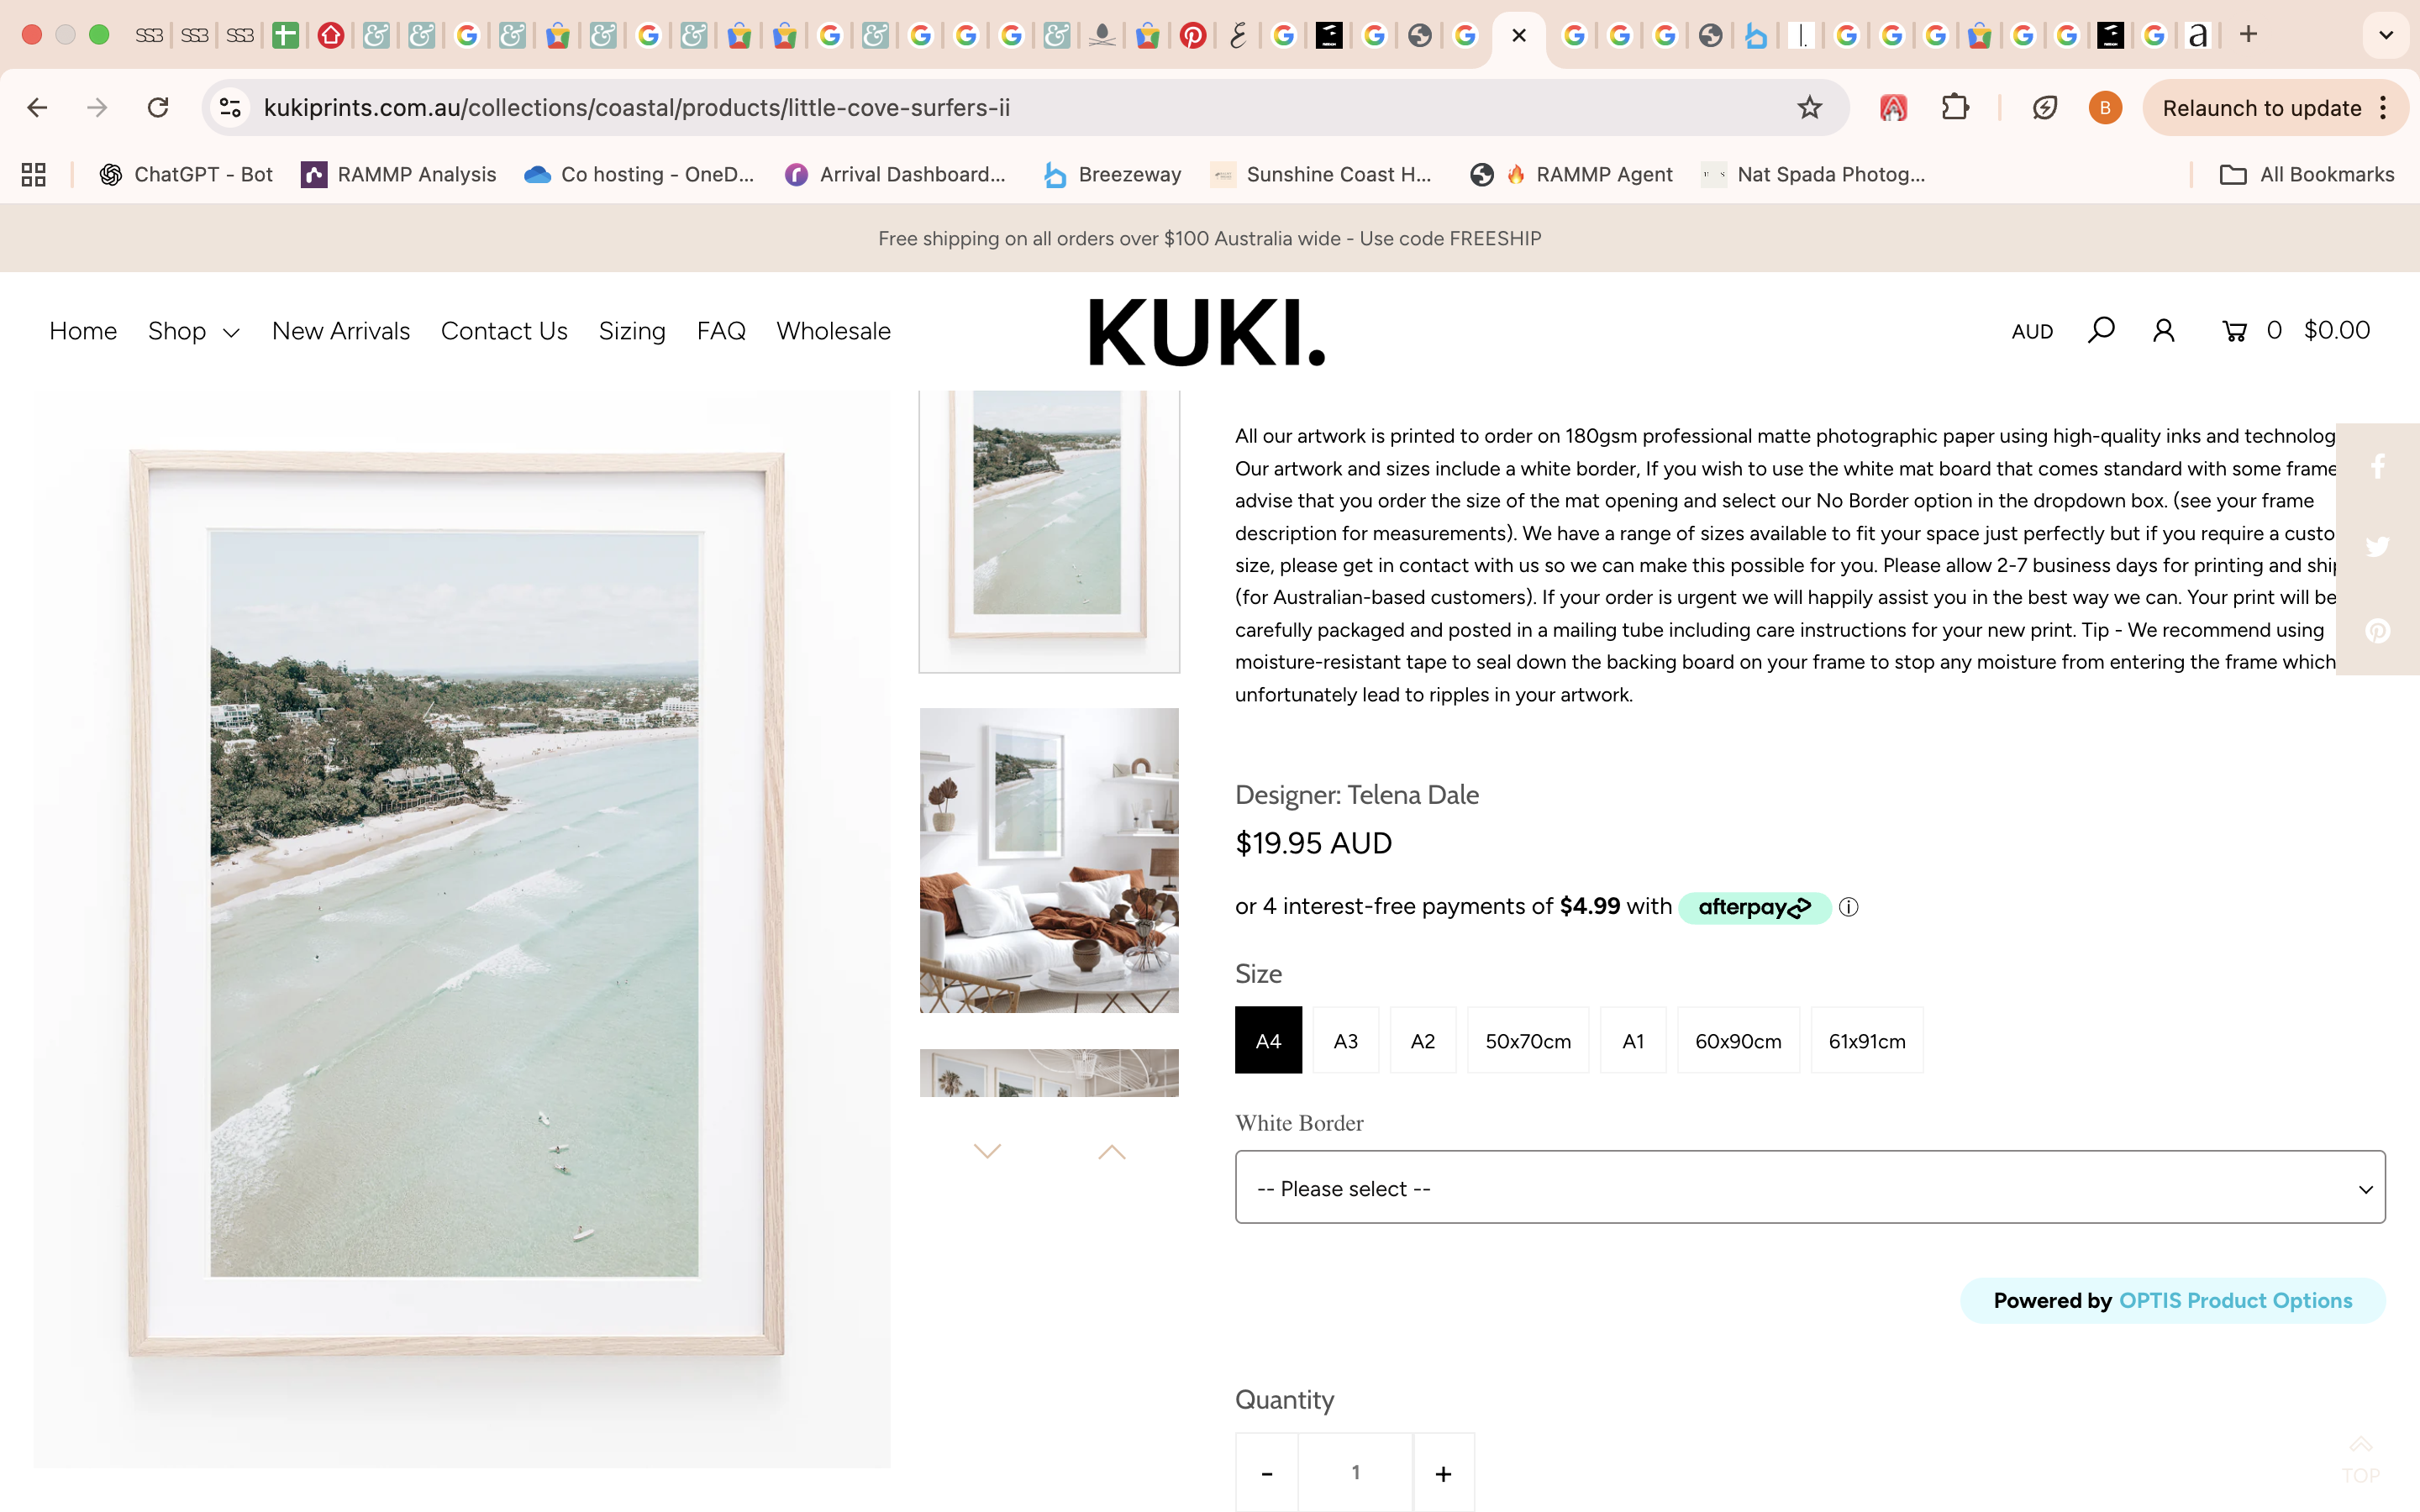Open the White Border dropdown
The width and height of the screenshot is (2420, 1512).
click(1809, 1187)
